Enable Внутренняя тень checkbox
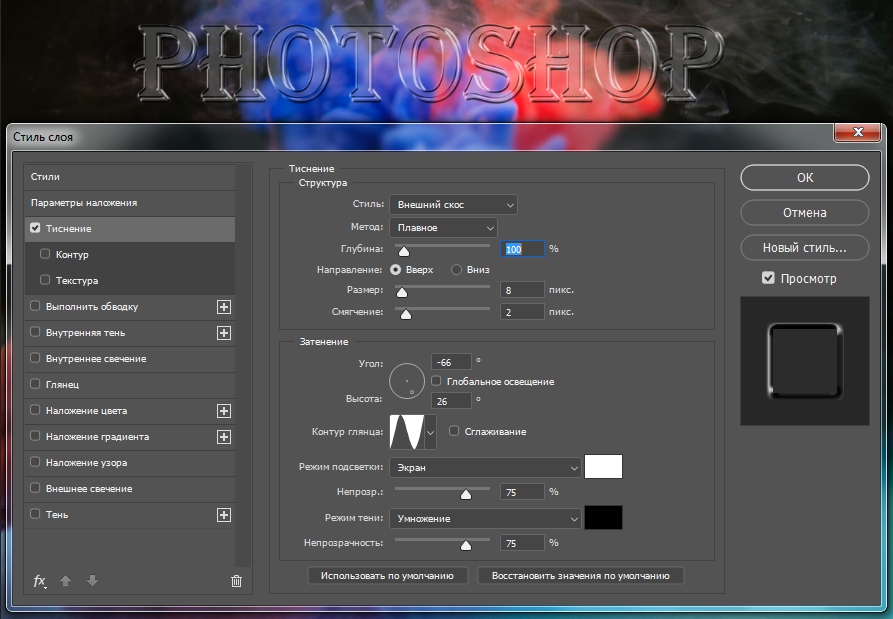 click(35, 332)
